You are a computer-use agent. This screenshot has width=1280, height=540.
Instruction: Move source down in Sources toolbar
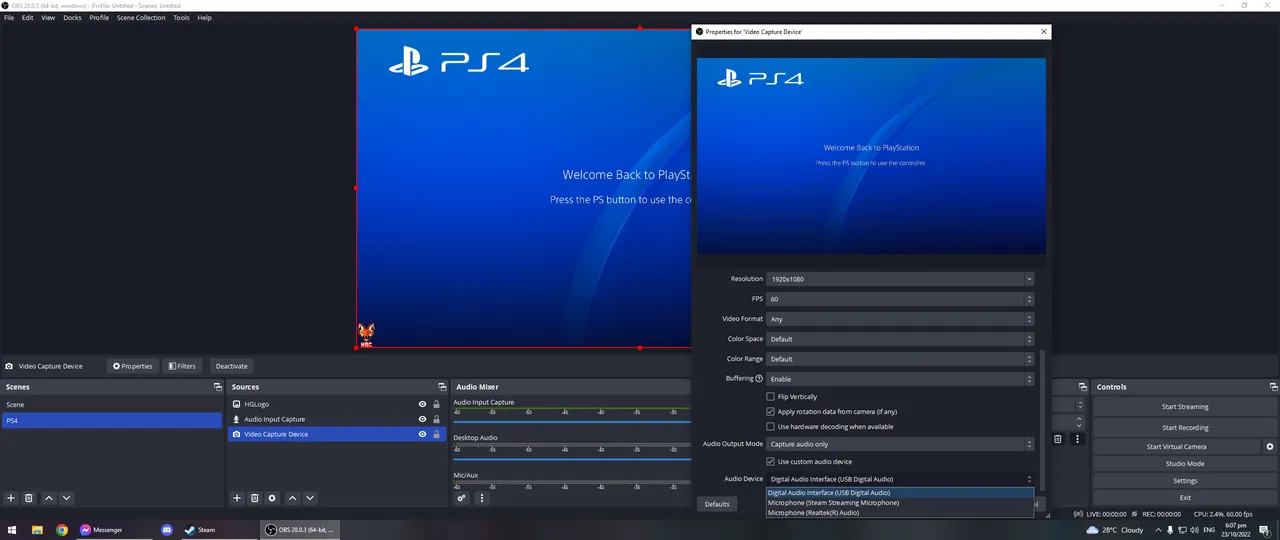310,498
